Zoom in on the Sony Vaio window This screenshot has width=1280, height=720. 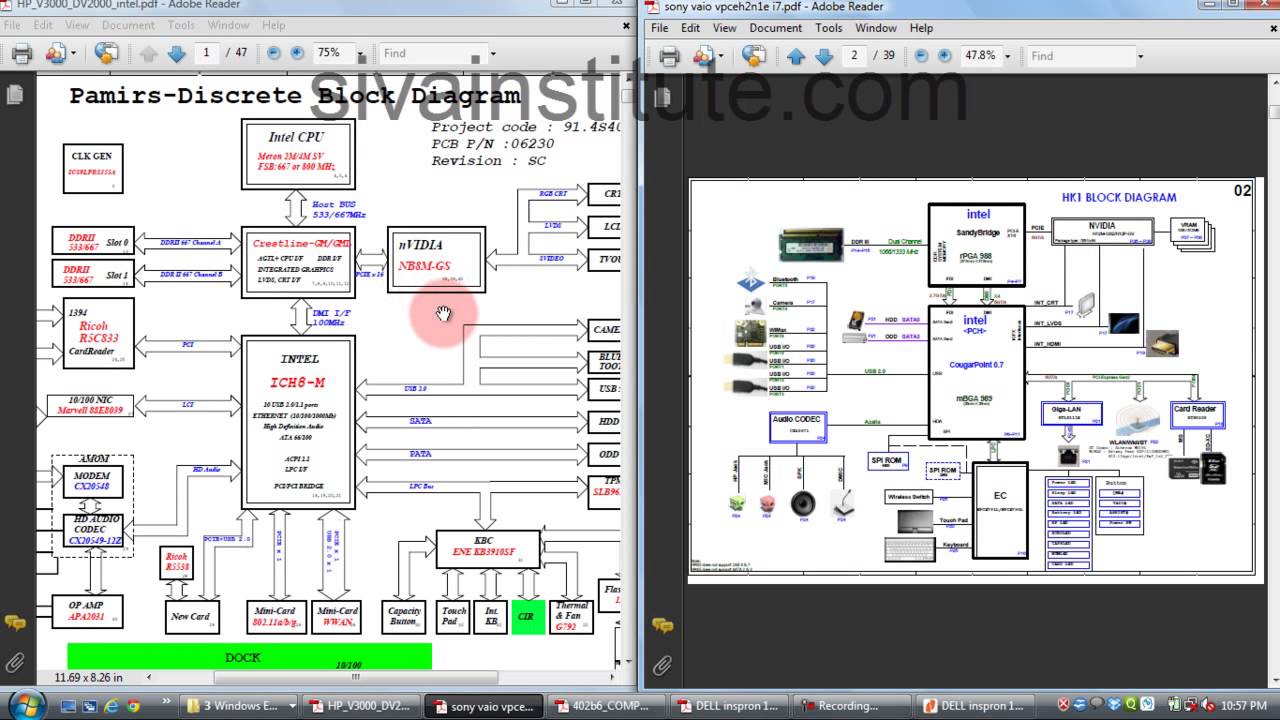pyautogui.click(x=946, y=56)
